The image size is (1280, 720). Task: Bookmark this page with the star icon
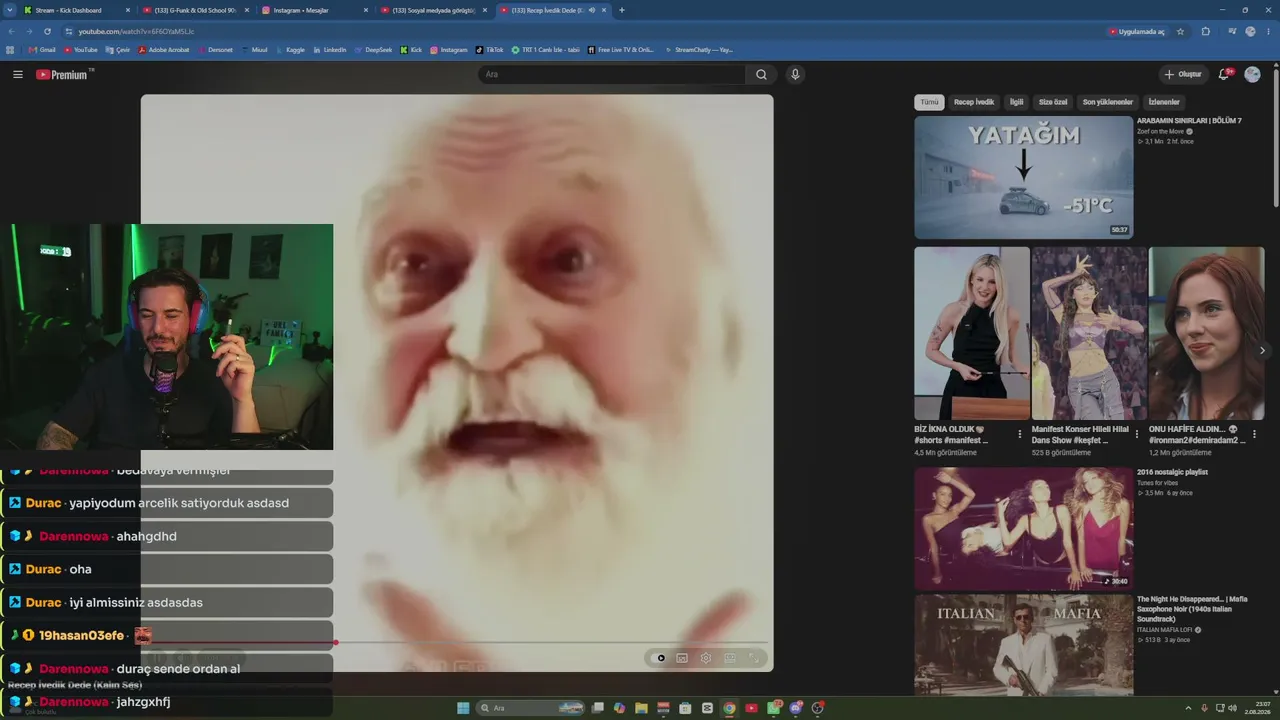pyautogui.click(x=1180, y=31)
